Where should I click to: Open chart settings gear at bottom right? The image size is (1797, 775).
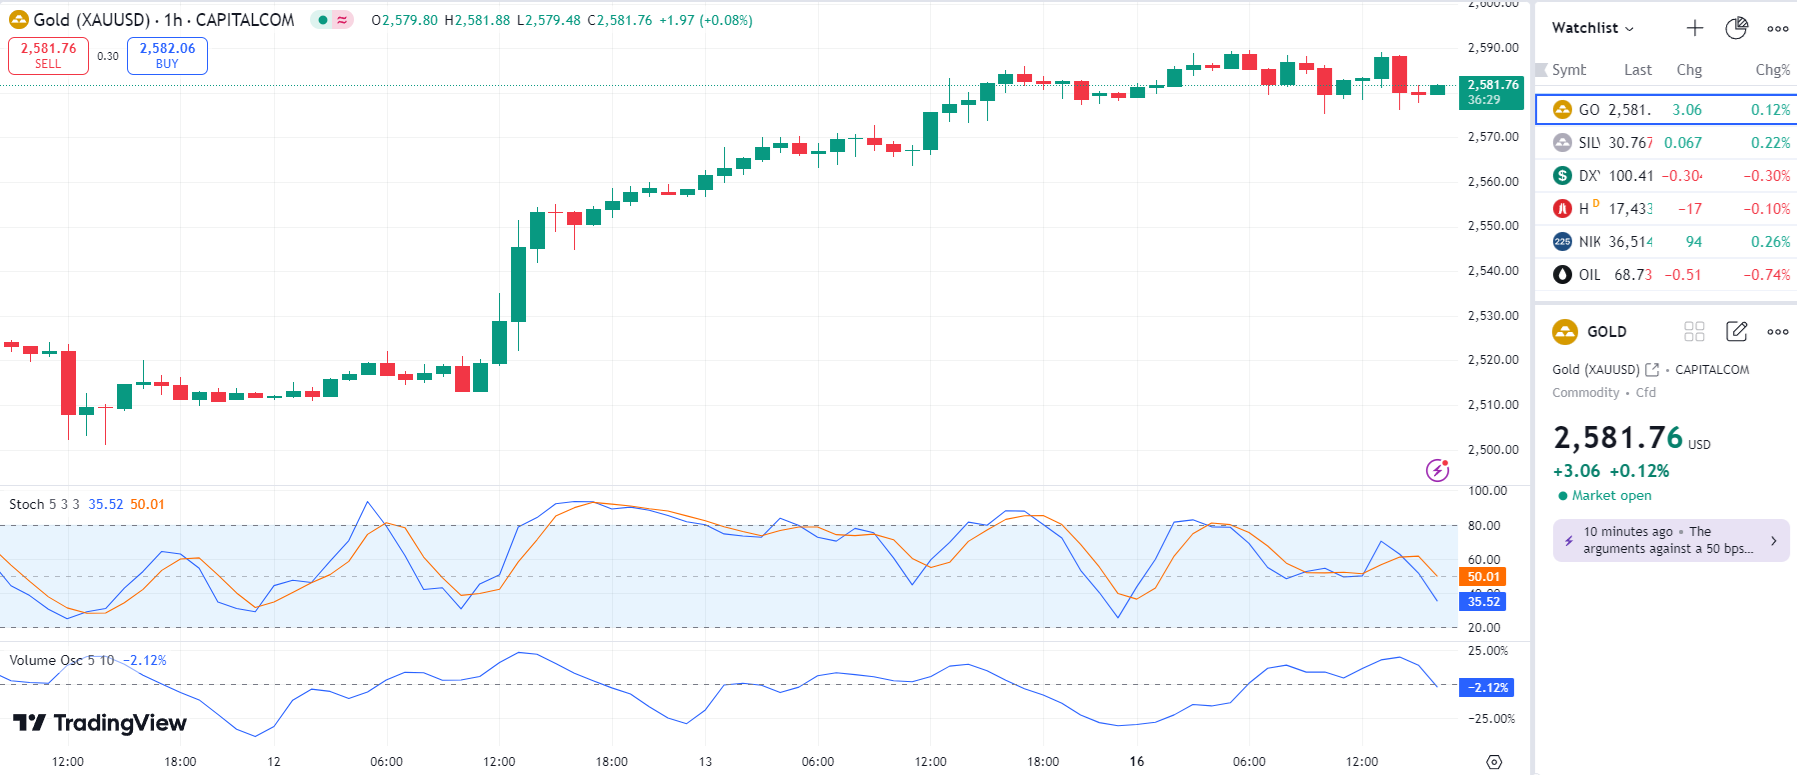[1494, 762]
